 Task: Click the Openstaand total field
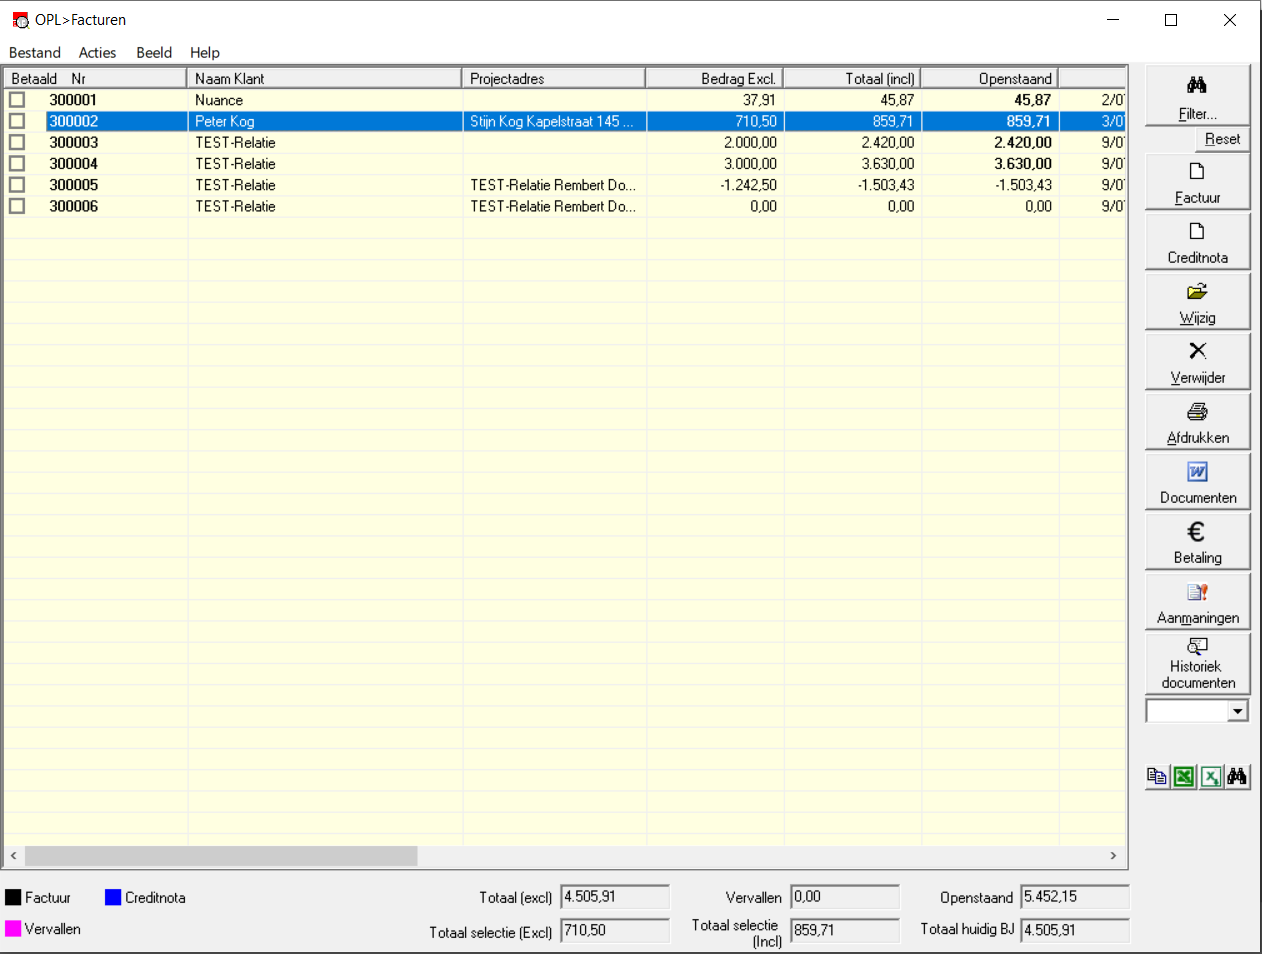[1075, 897]
